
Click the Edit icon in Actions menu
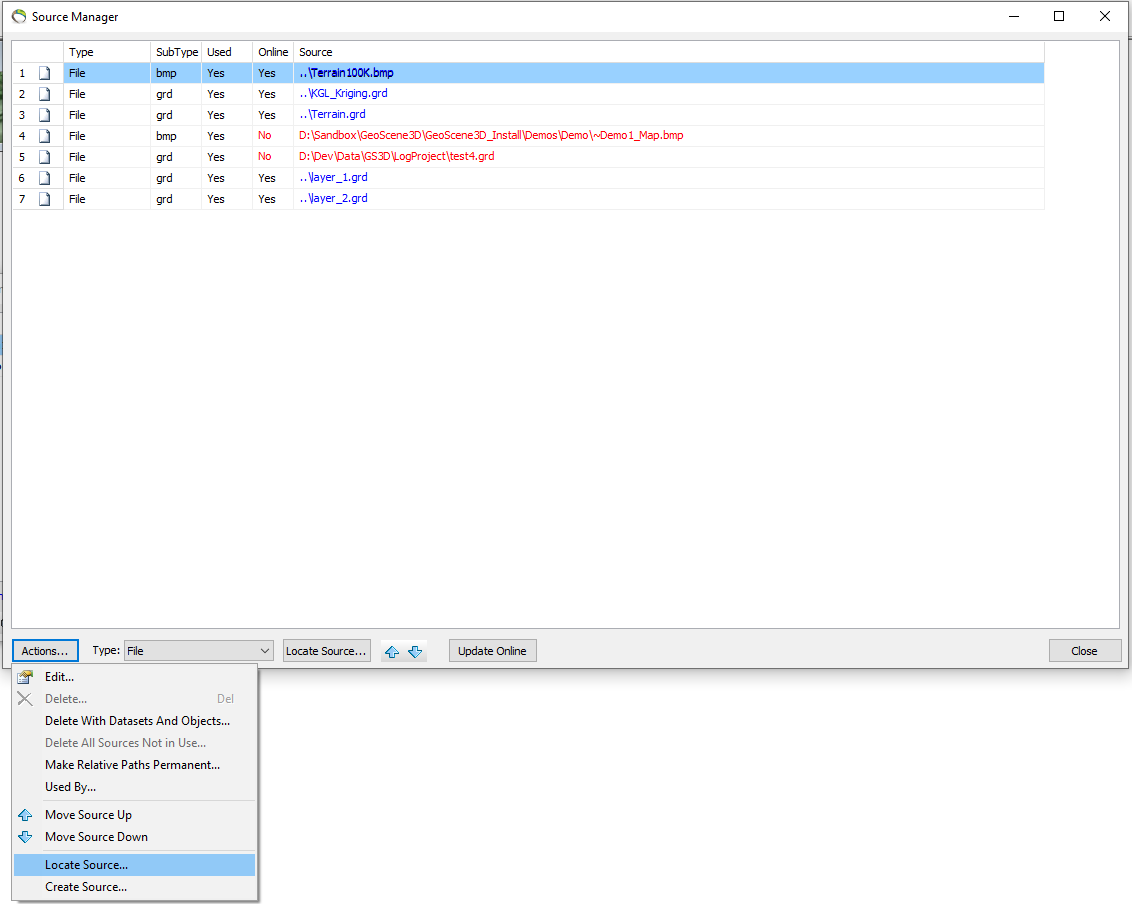(x=25, y=677)
